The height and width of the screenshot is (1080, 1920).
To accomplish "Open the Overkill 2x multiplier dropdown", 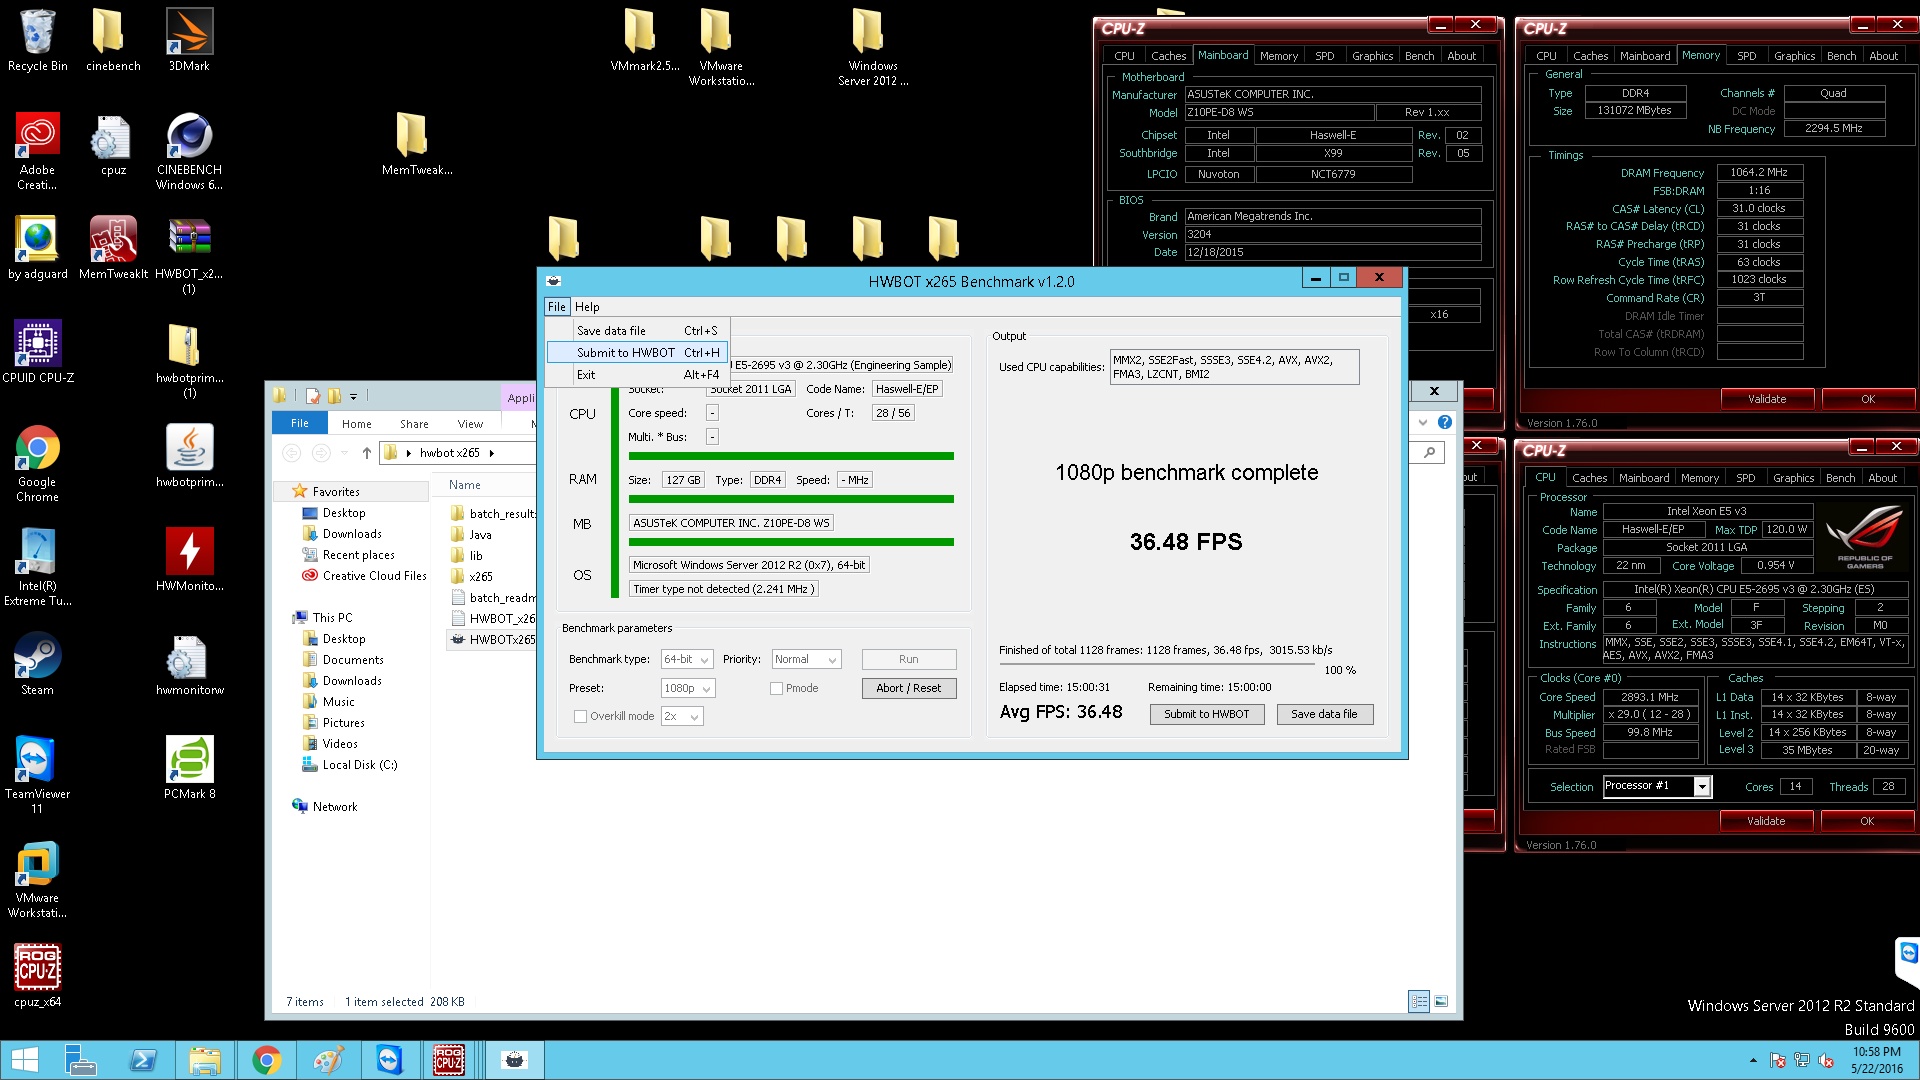I will click(x=682, y=717).
